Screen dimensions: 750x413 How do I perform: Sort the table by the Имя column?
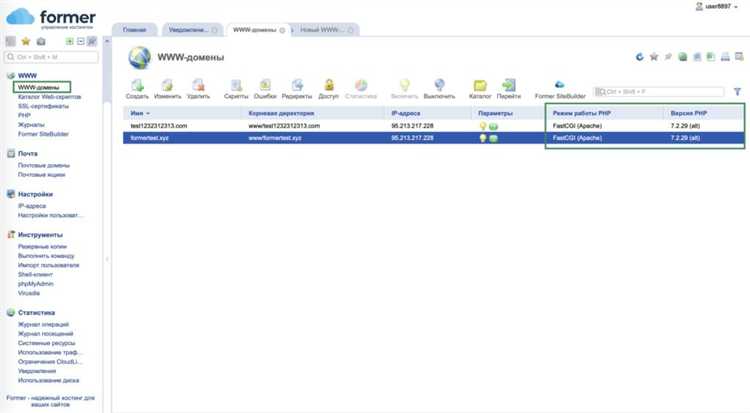pos(140,113)
